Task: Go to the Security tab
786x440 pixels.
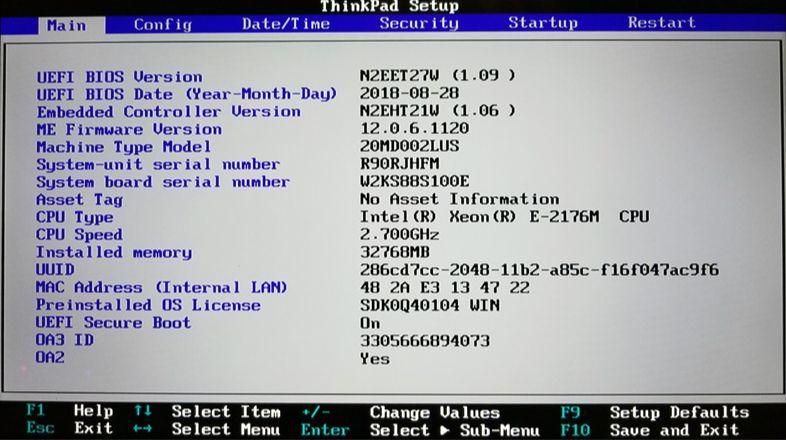Action: click(419, 24)
